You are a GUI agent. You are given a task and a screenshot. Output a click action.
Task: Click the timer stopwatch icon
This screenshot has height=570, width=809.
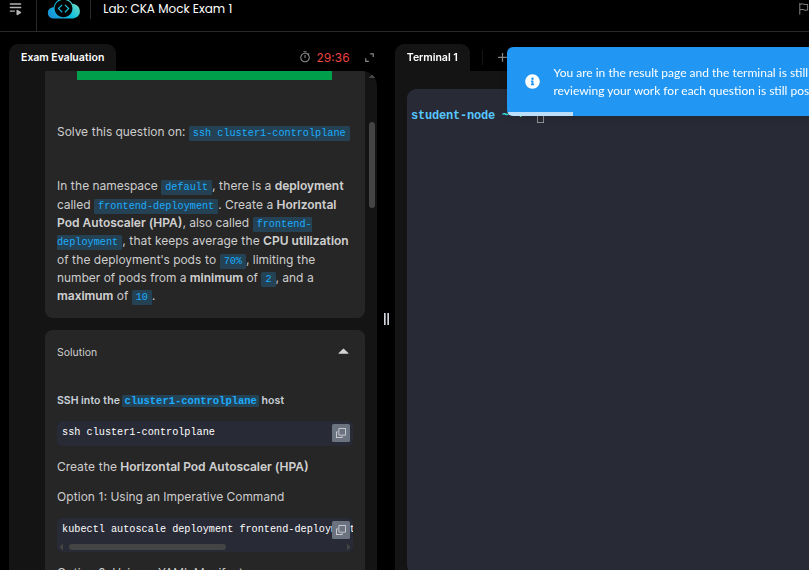(305, 57)
